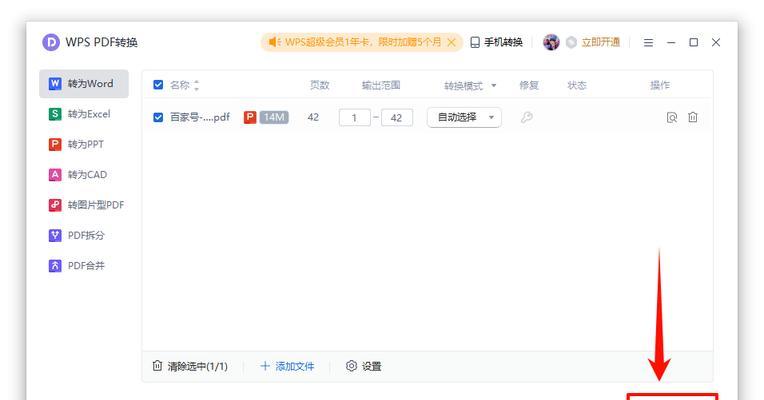
Task: Click the 百家号-....pdf file name
Action: click(x=200, y=117)
